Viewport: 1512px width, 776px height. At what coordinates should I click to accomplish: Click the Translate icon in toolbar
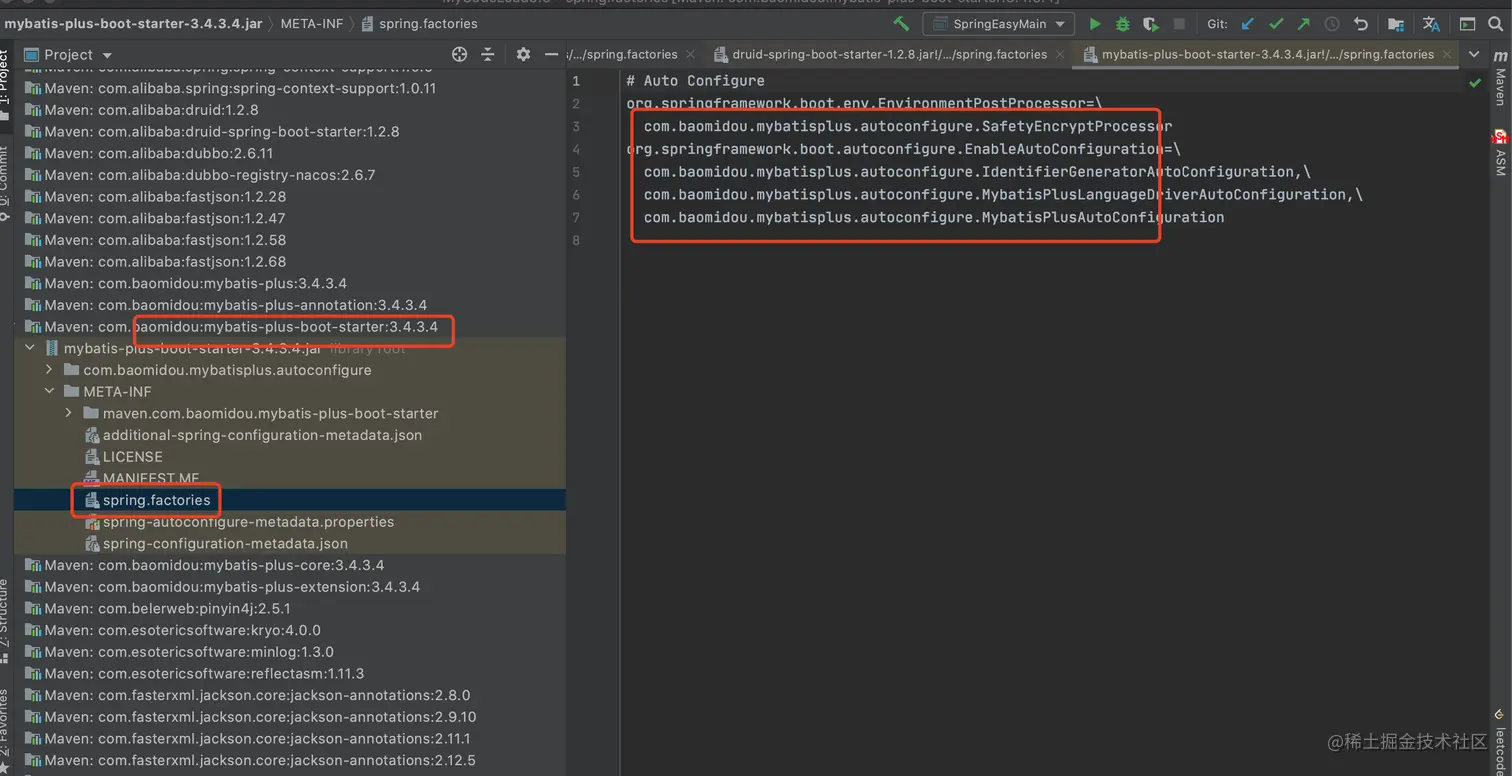click(x=1431, y=24)
